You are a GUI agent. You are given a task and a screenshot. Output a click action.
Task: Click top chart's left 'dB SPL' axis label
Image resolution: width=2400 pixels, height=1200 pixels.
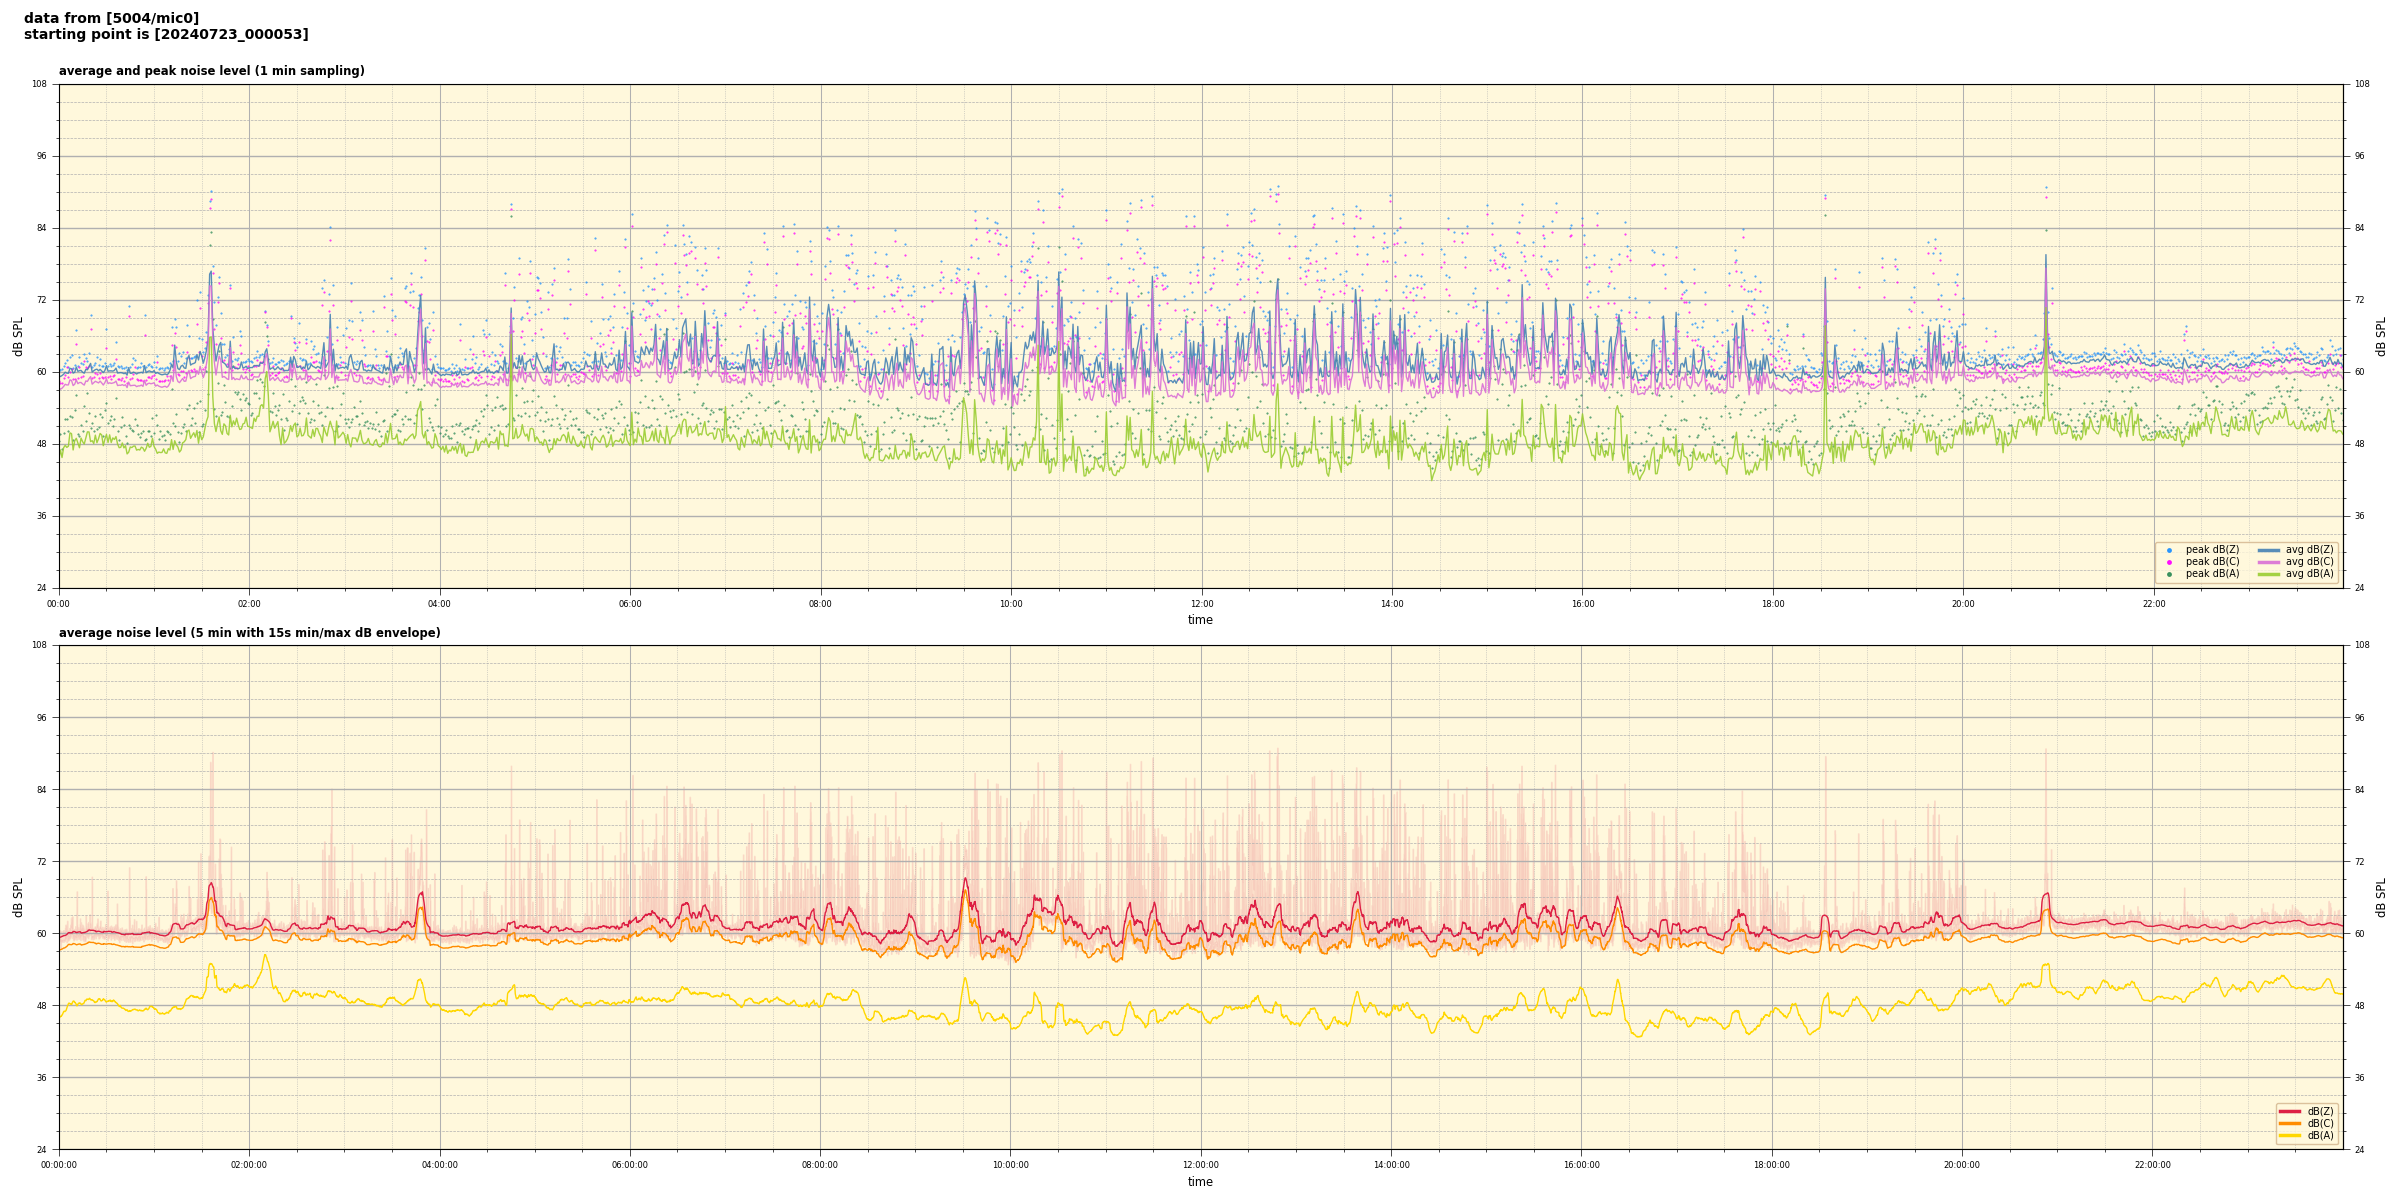tap(18, 336)
